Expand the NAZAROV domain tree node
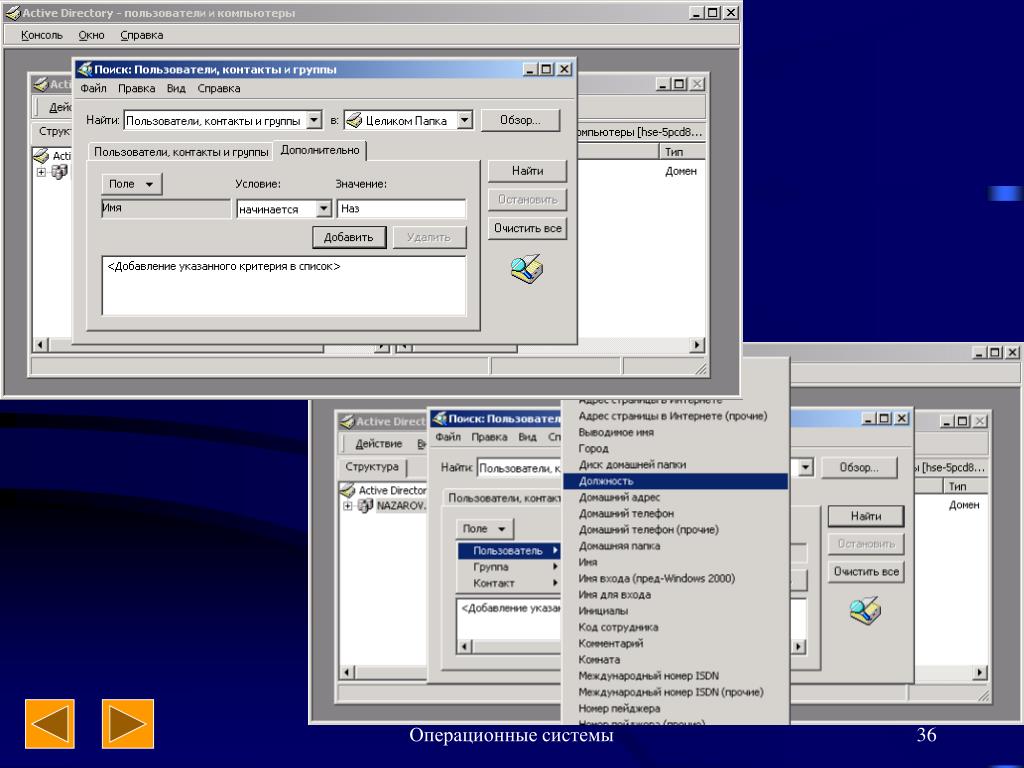The image size is (1024, 768). coord(347,505)
